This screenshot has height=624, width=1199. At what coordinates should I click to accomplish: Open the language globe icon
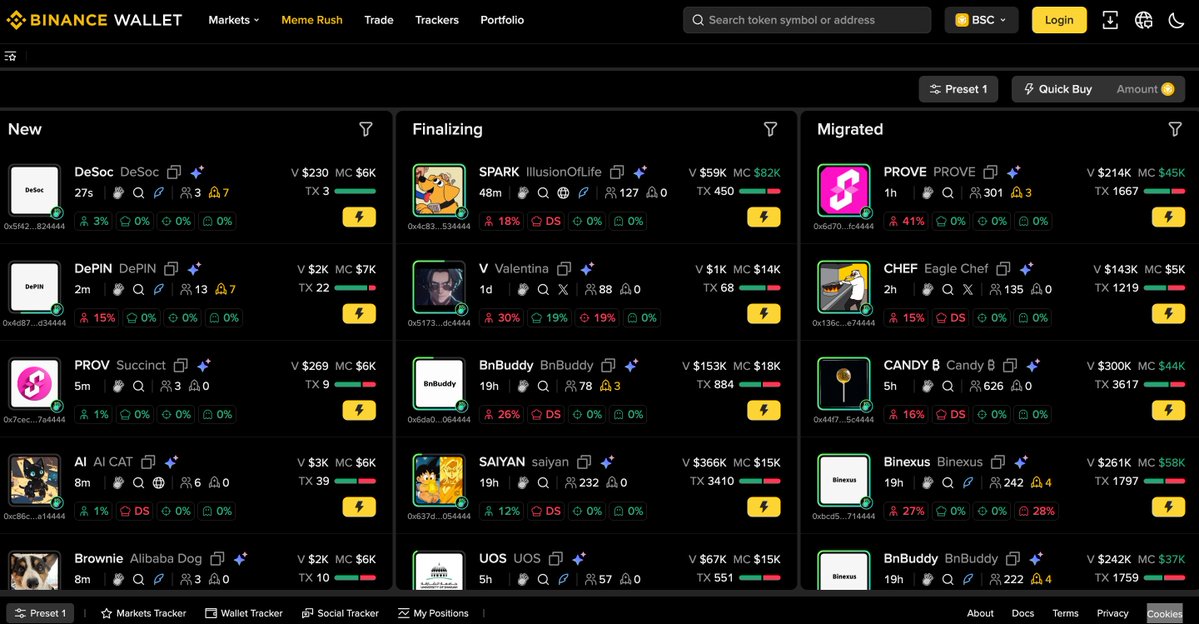click(1143, 21)
